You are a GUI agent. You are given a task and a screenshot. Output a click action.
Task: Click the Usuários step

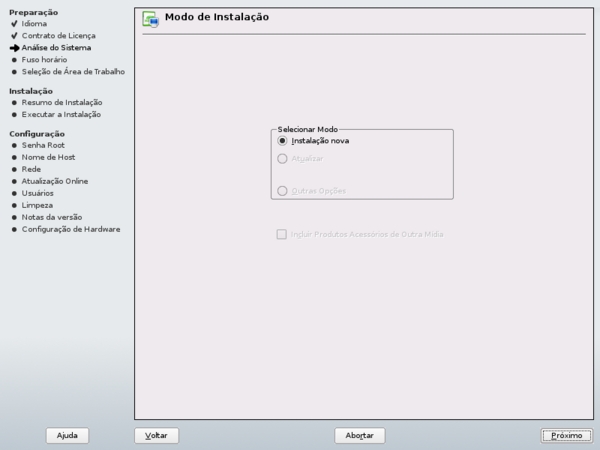pos(38,193)
